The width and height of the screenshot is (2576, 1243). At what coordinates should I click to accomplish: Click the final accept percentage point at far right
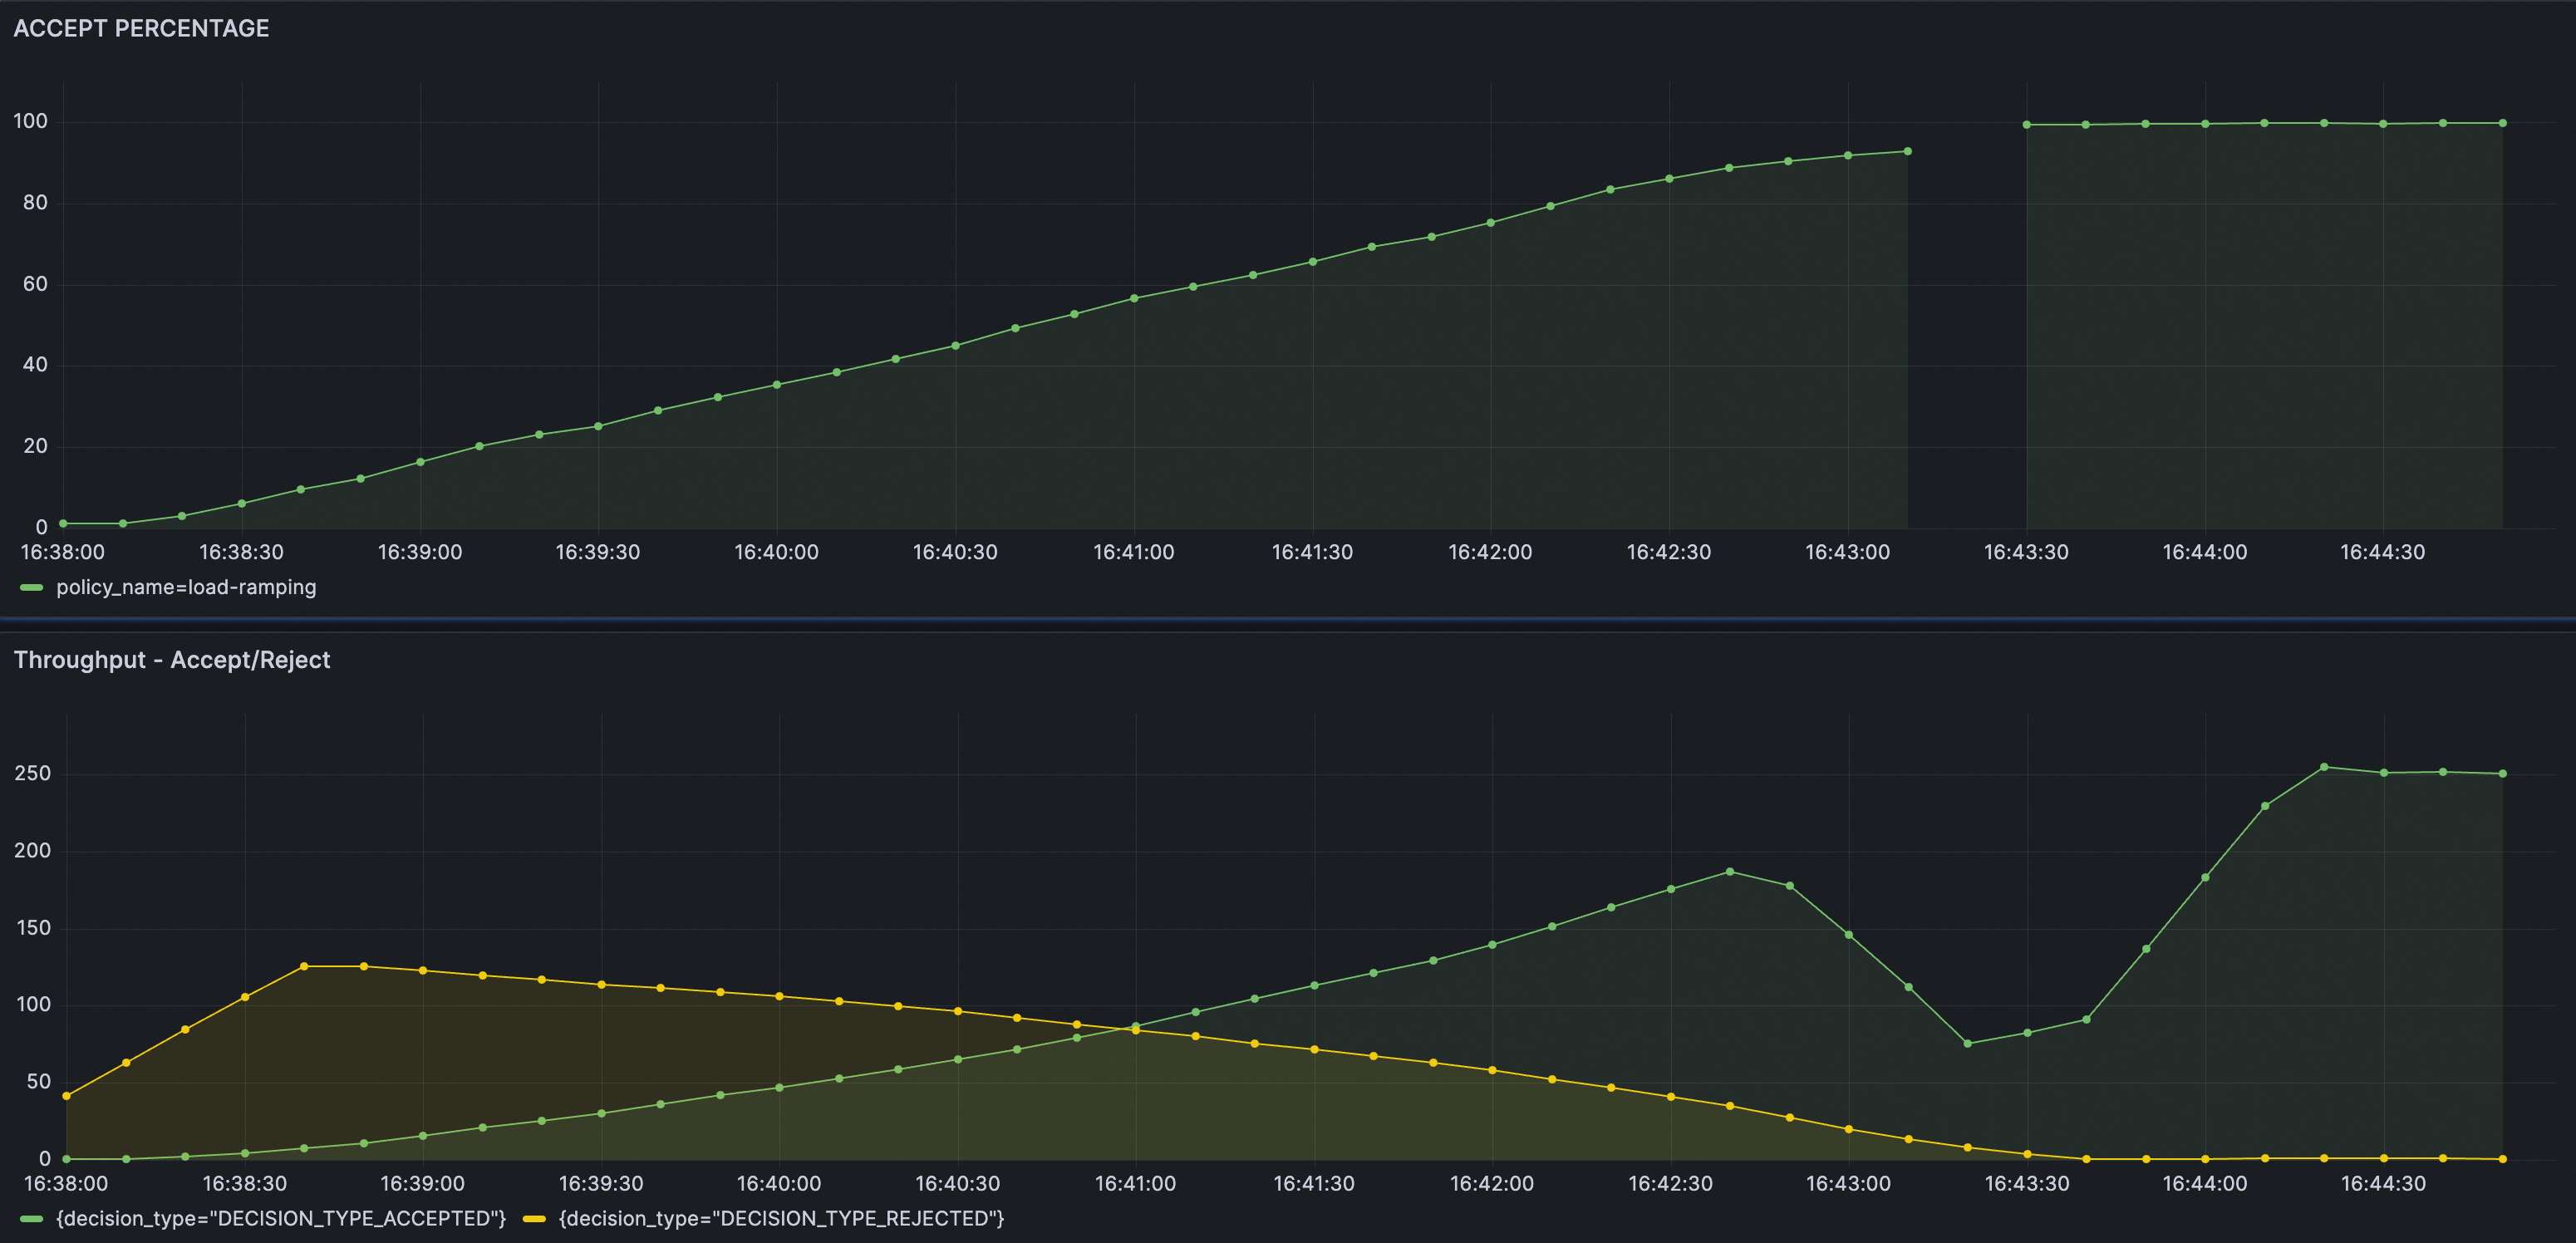point(2503,123)
